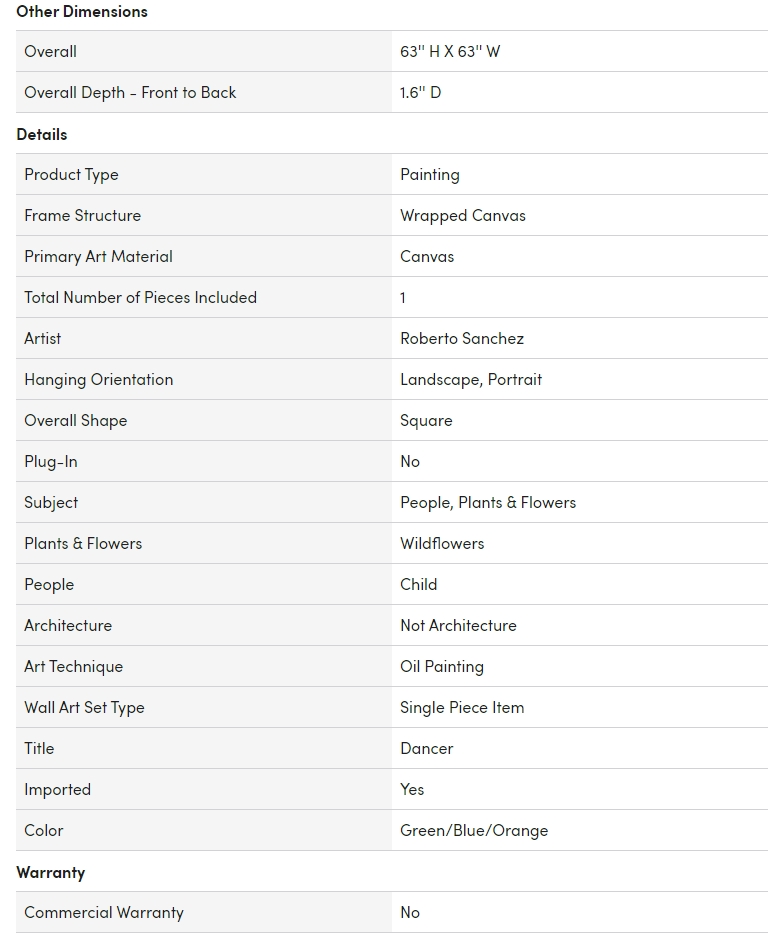Select the Wildflowers value

[442, 544]
